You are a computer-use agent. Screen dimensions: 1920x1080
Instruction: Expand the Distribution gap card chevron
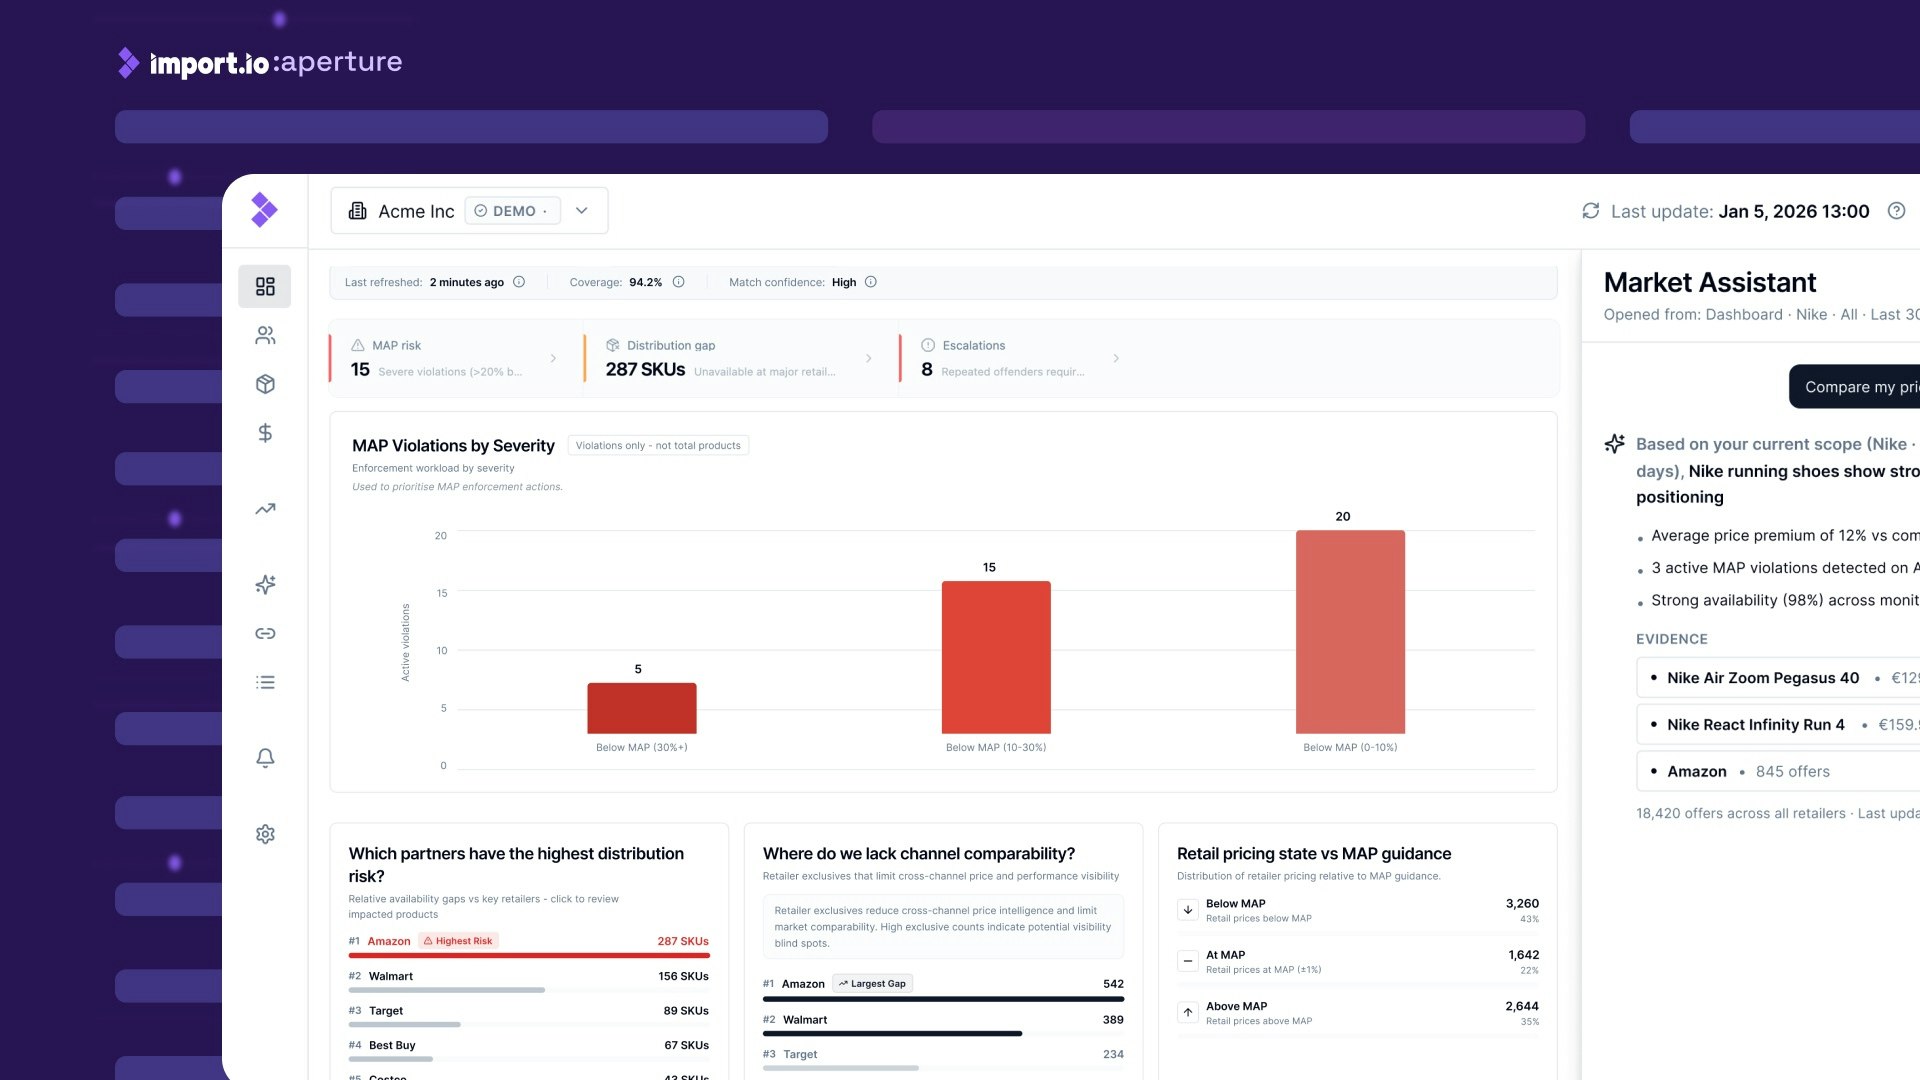click(868, 358)
